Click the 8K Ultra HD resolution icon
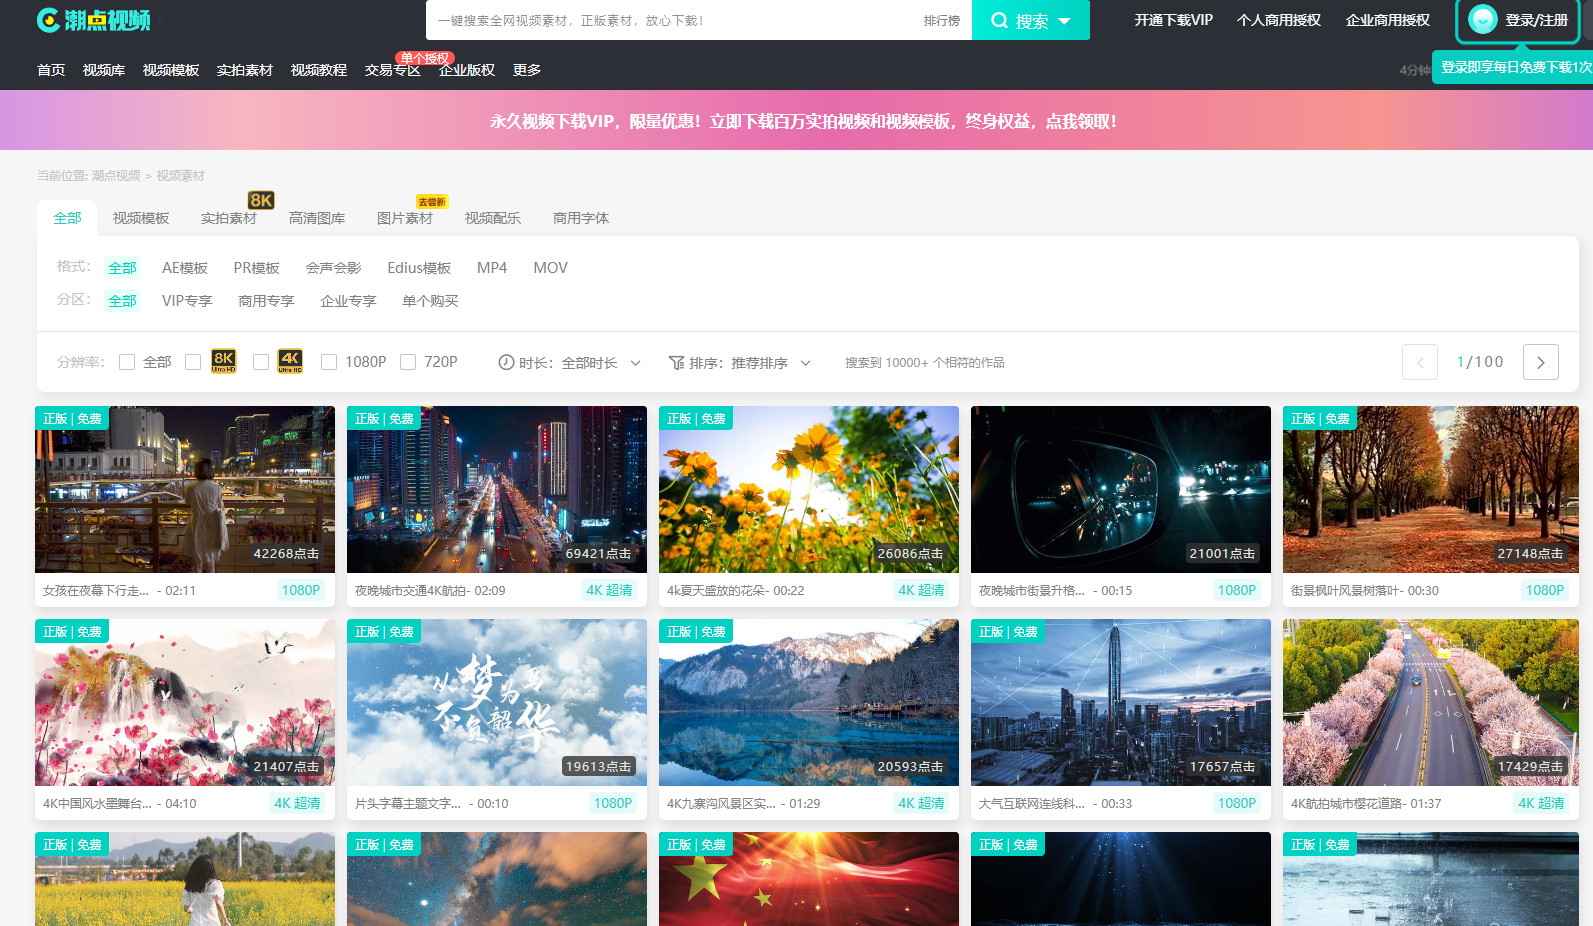The height and width of the screenshot is (926, 1593). coord(223,361)
